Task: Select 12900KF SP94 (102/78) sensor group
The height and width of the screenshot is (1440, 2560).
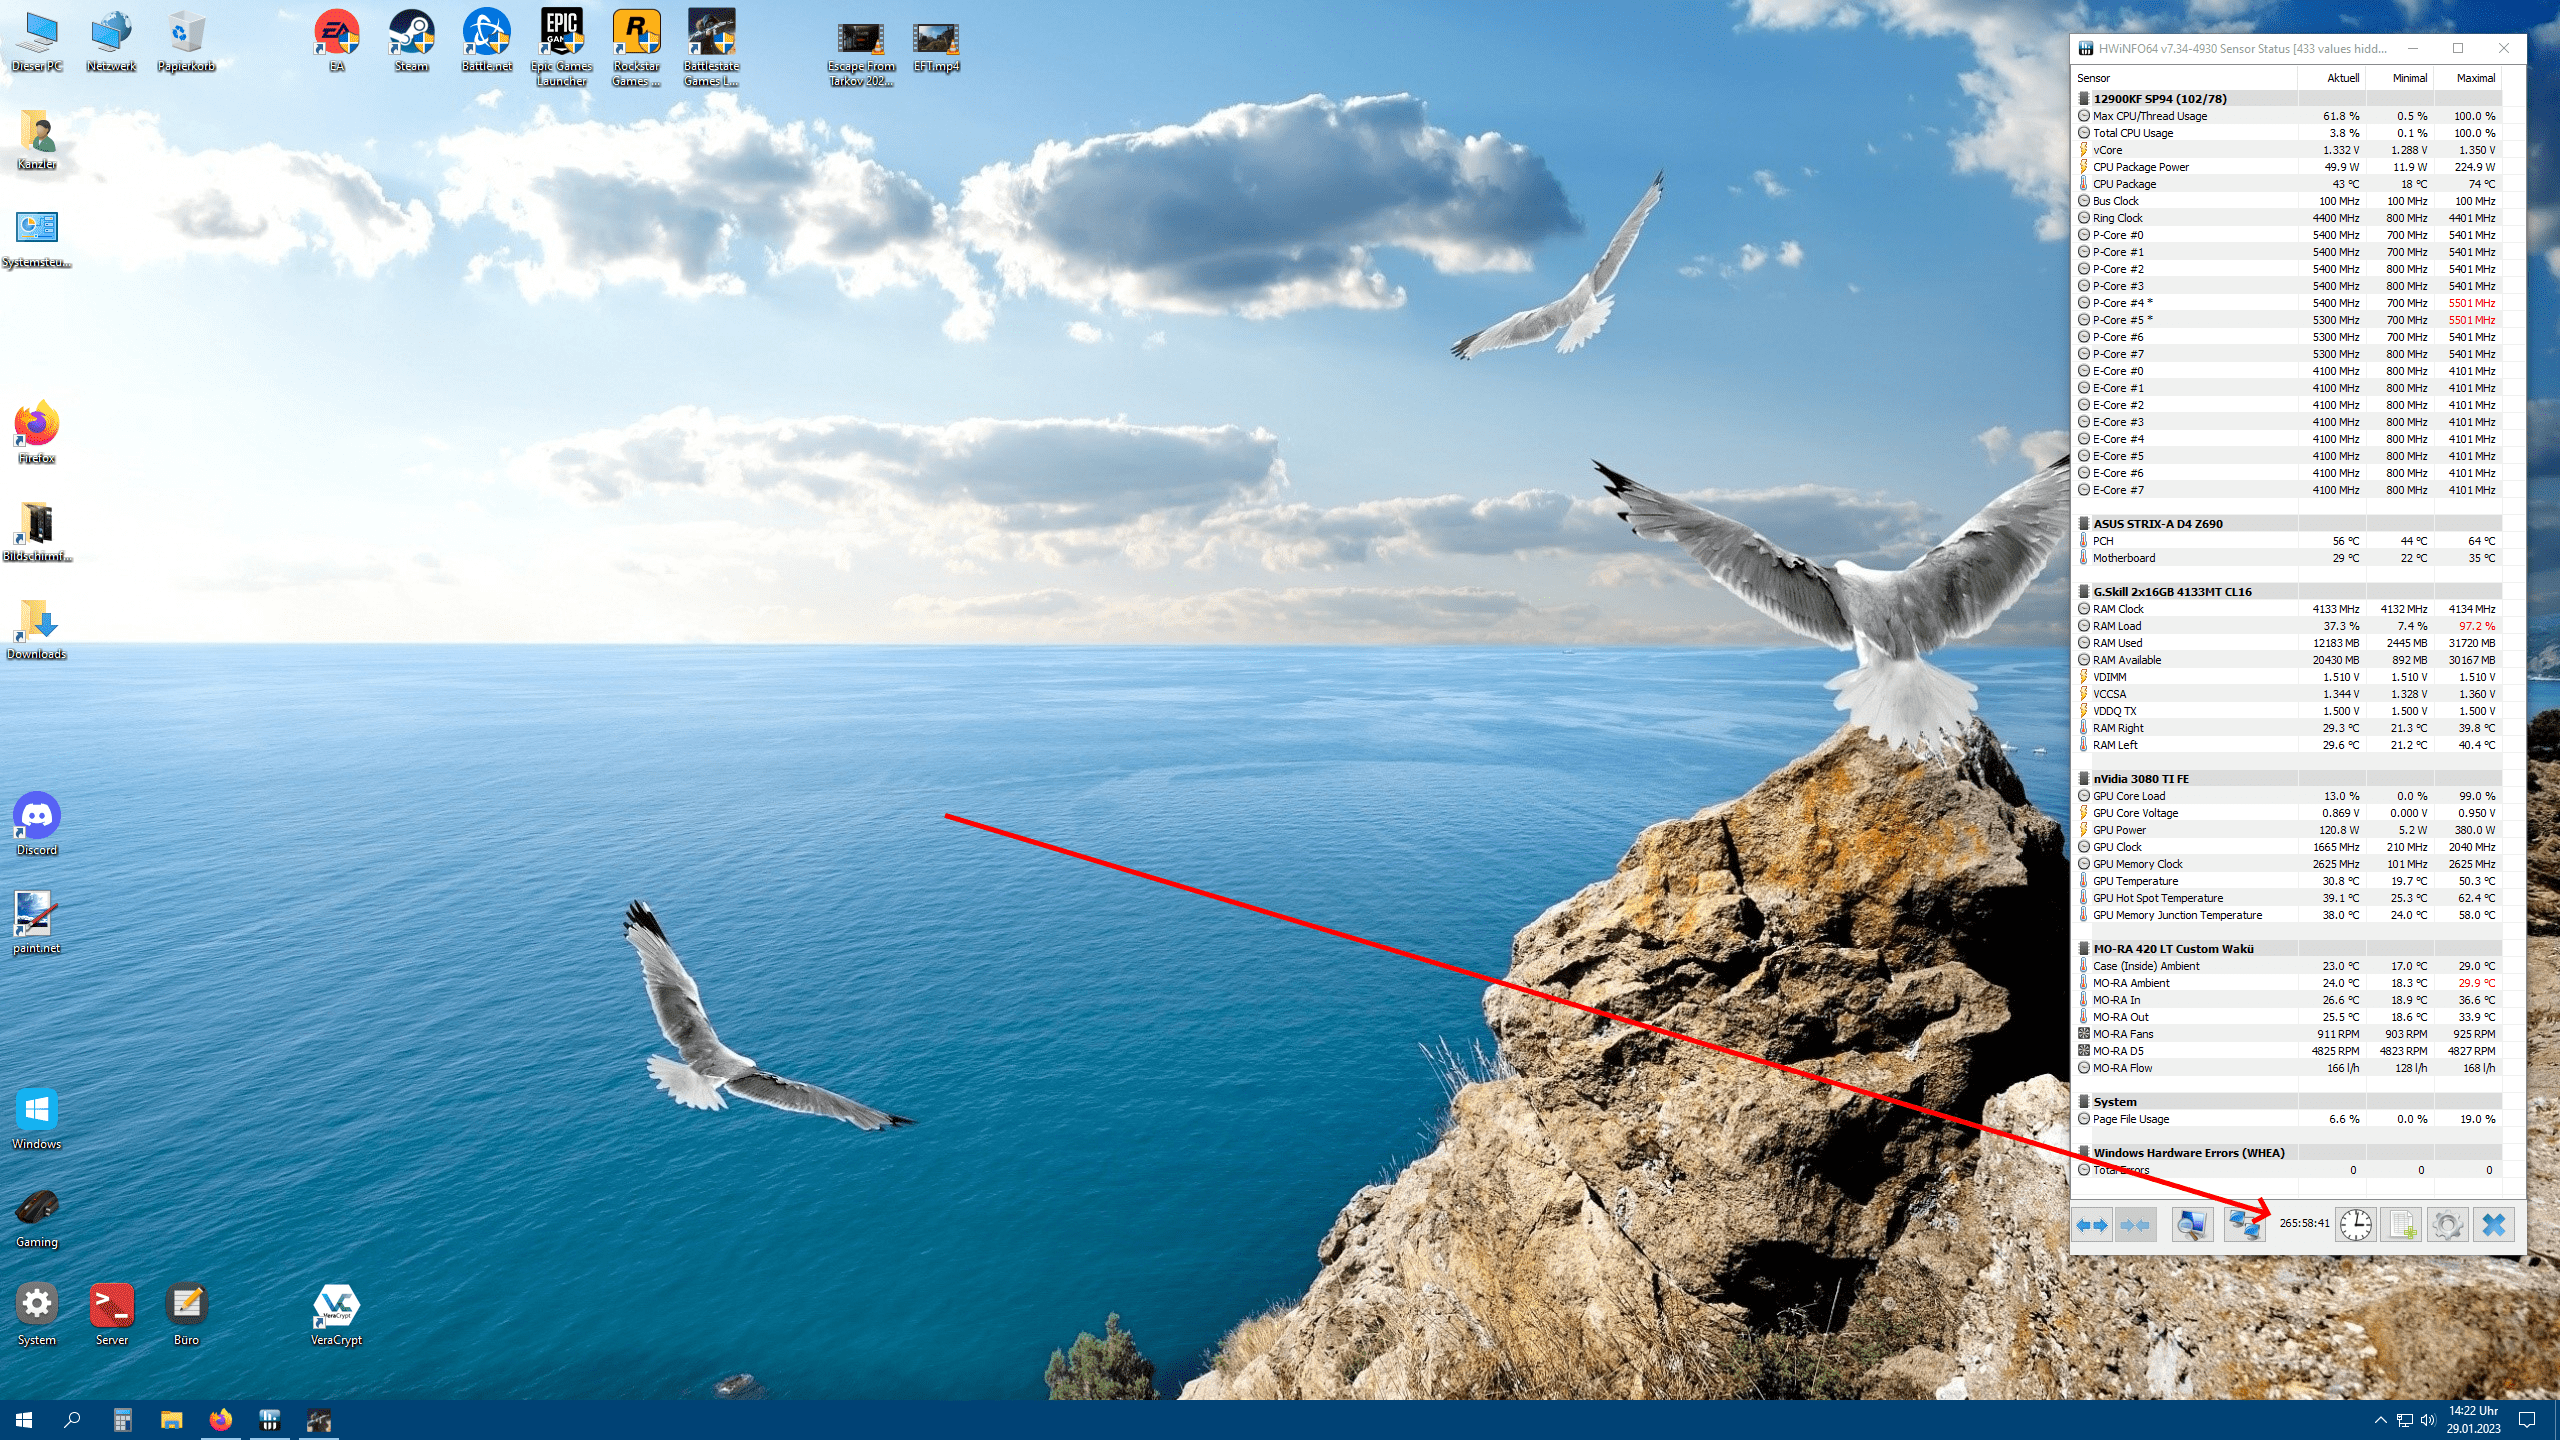Action: click(x=2287, y=99)
